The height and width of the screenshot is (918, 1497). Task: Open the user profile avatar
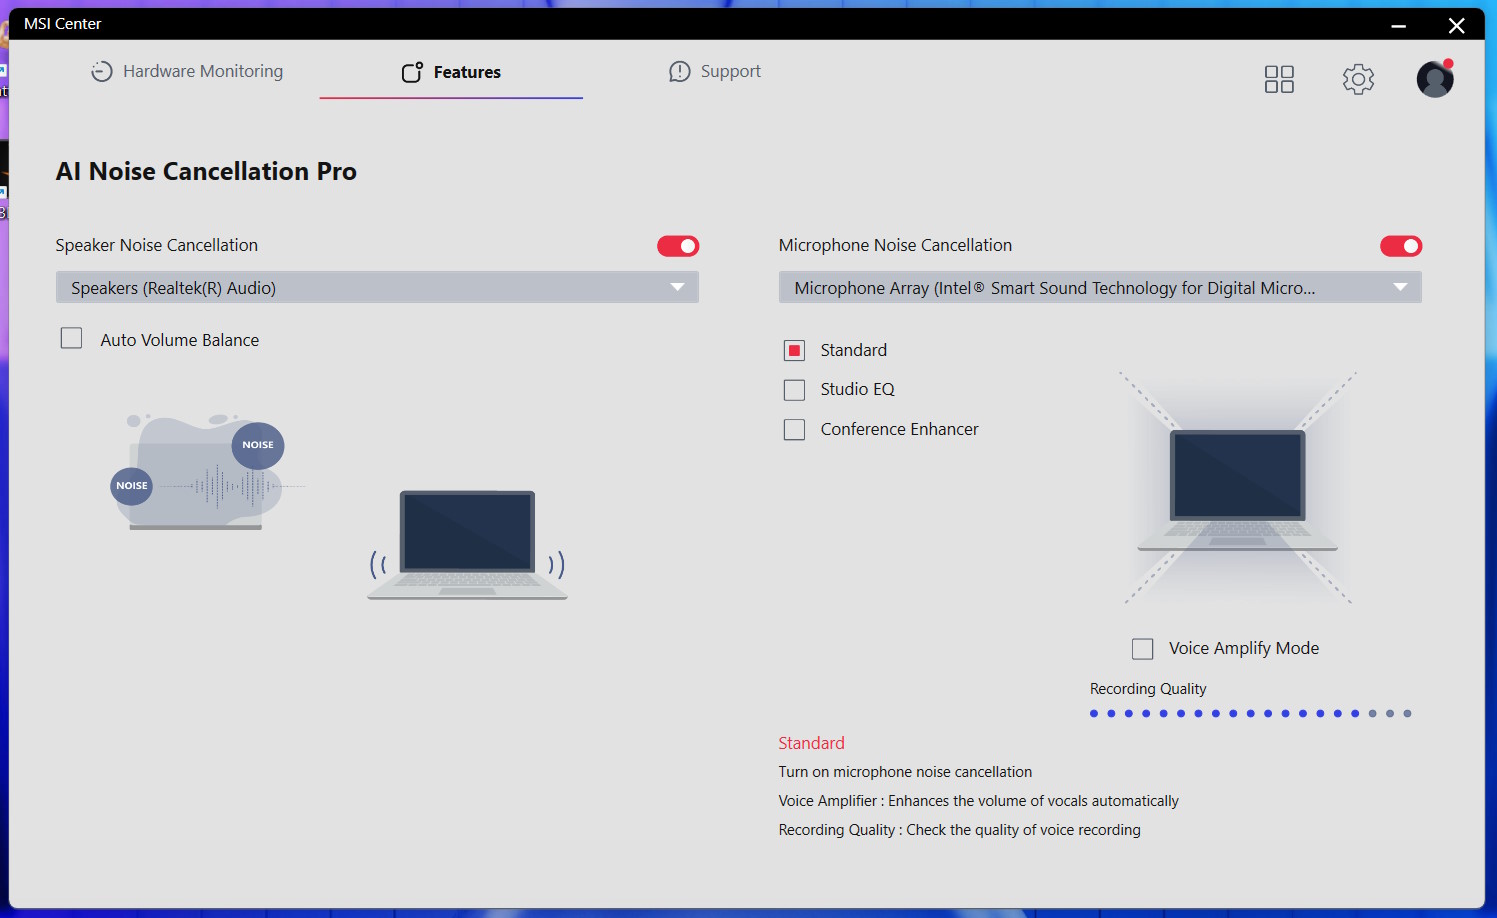(x=1435, y=79)
